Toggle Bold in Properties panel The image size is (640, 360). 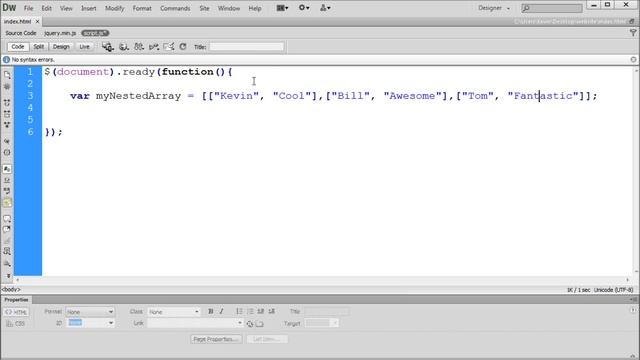click(x=211, y=311)
